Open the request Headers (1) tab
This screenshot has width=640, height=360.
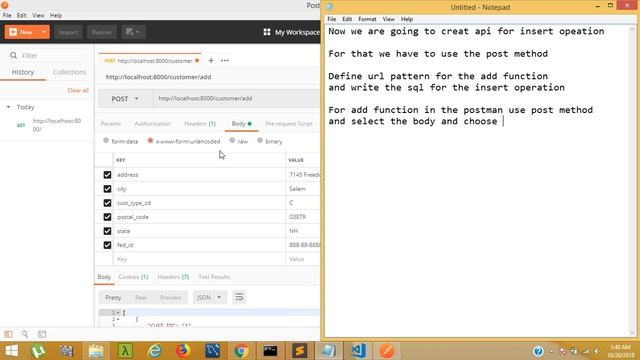pos(200,124)
